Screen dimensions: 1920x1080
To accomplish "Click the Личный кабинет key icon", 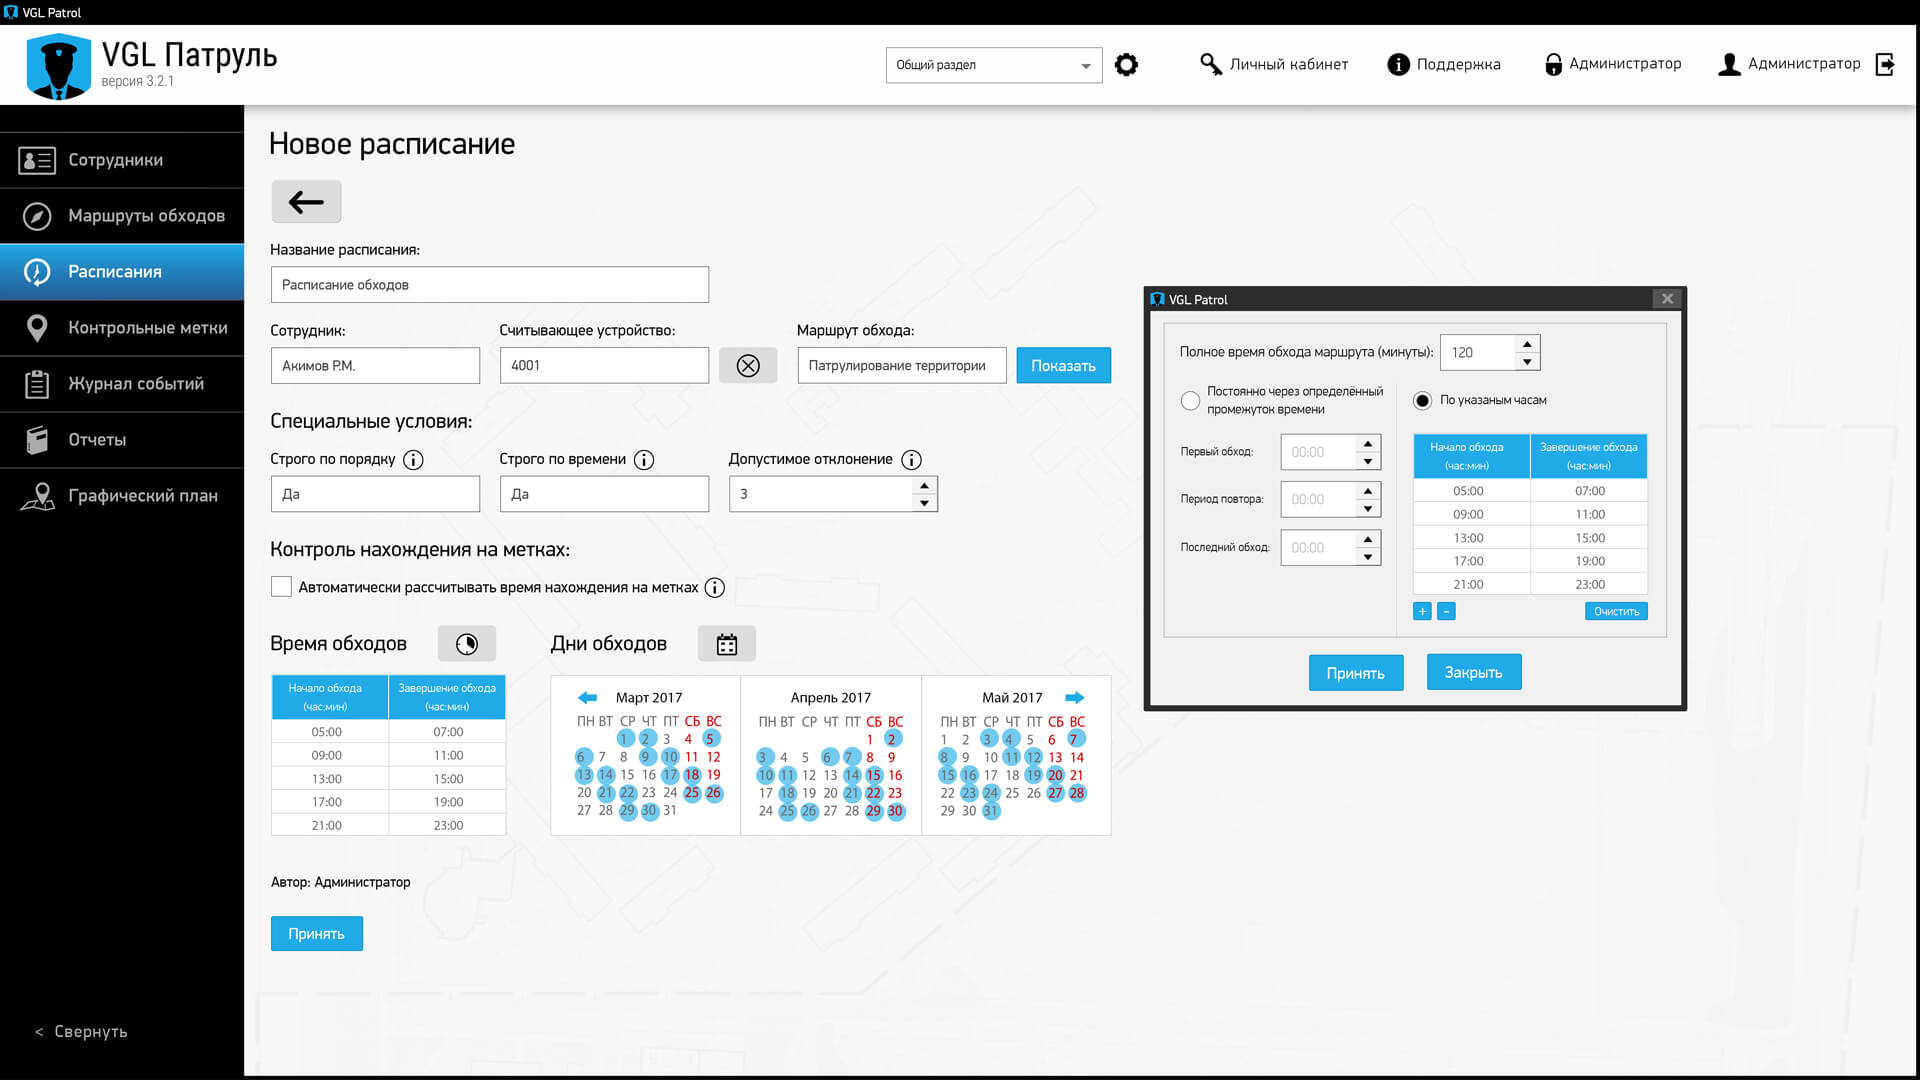I will click(1210, 64).
